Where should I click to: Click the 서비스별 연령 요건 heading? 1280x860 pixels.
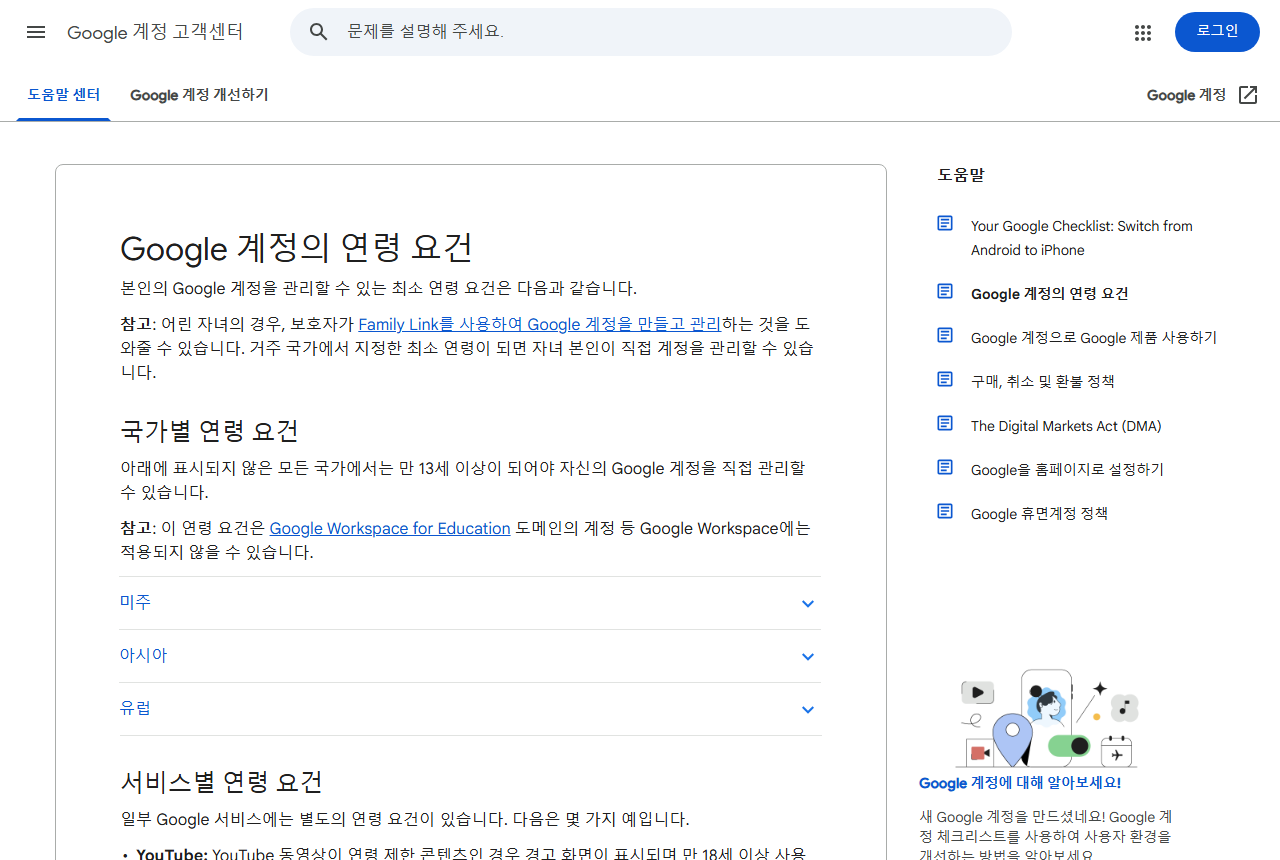click(x=221, y=781)
